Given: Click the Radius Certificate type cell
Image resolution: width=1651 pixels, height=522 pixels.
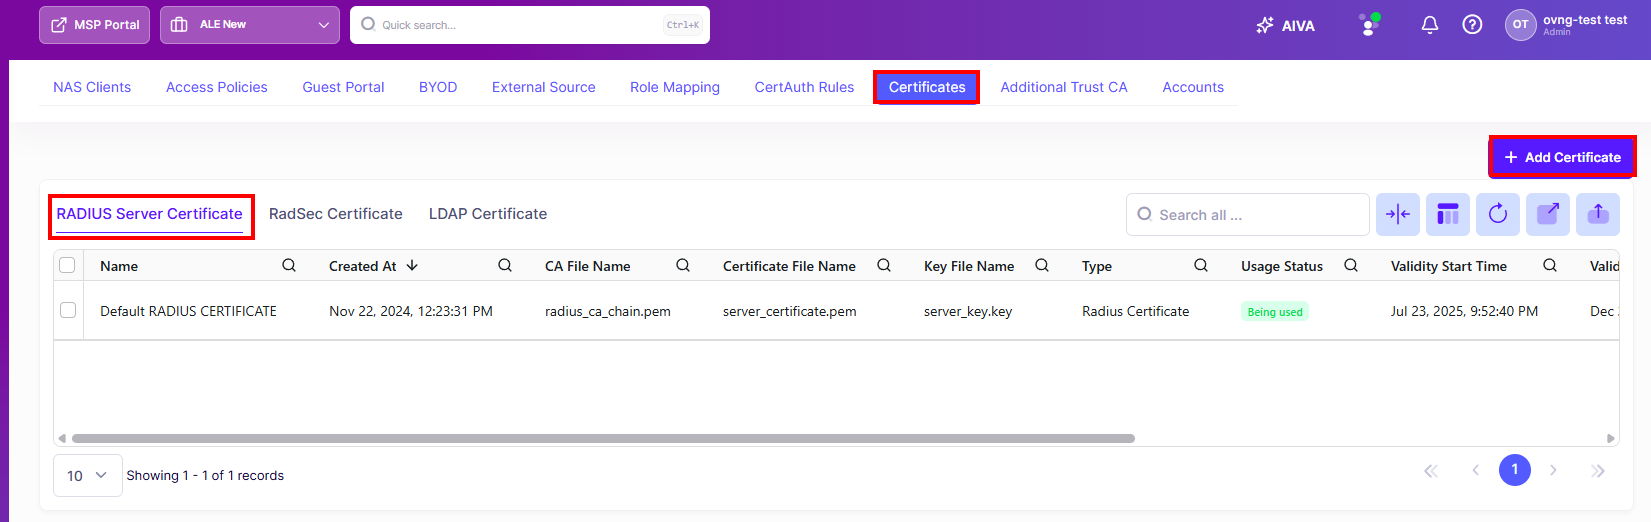Looking at the screenshot, I should pos(1136,311).
